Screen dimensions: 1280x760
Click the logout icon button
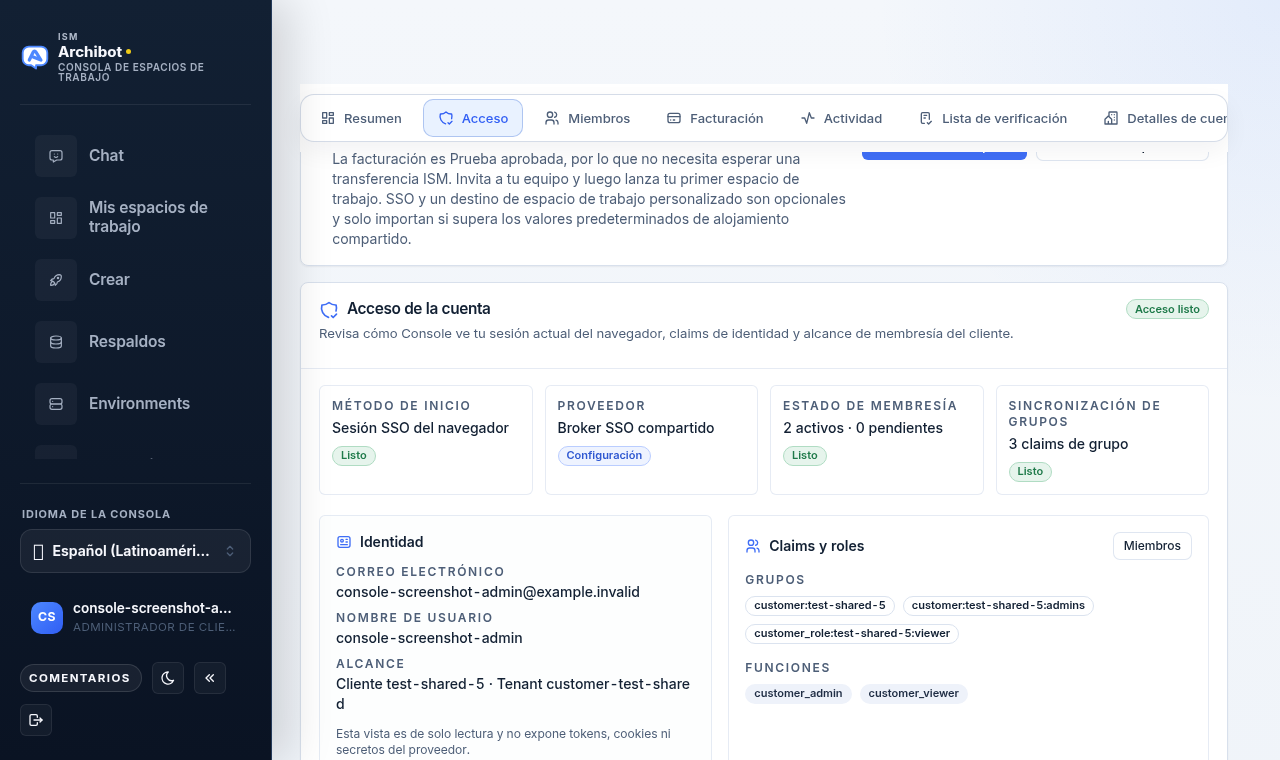[36, 720]
